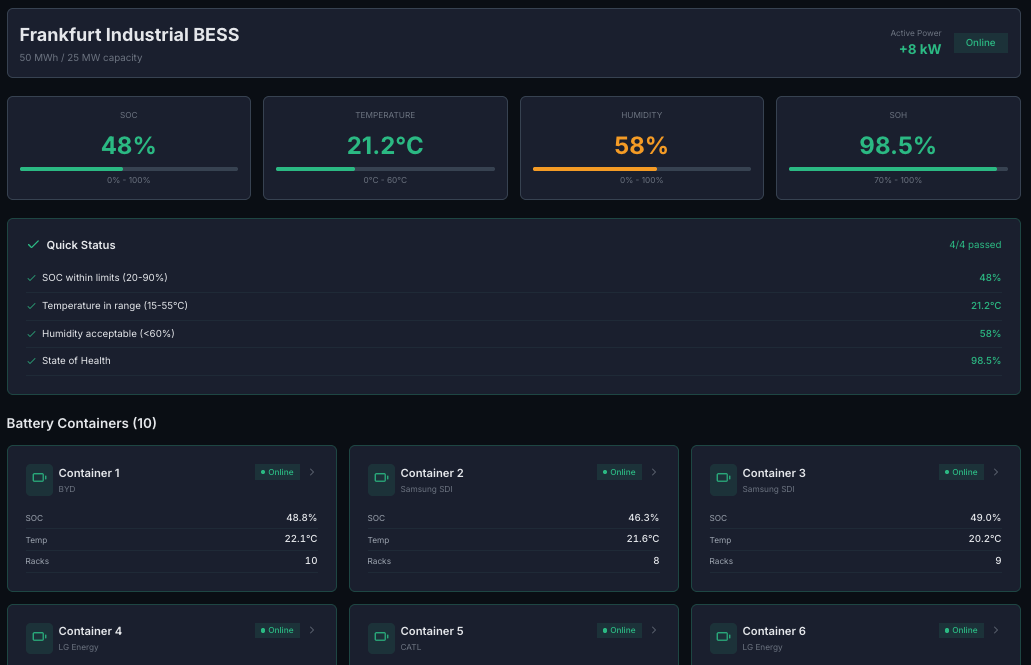
Task: Toggle the Online status badge in the header
Action: point(980,43)
